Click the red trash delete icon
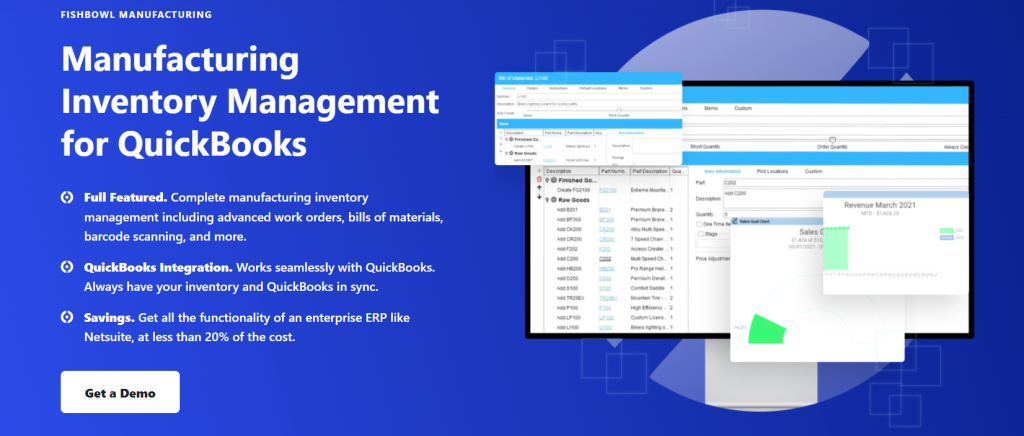This screenshot has height=436, width=1024. [539, 179]
